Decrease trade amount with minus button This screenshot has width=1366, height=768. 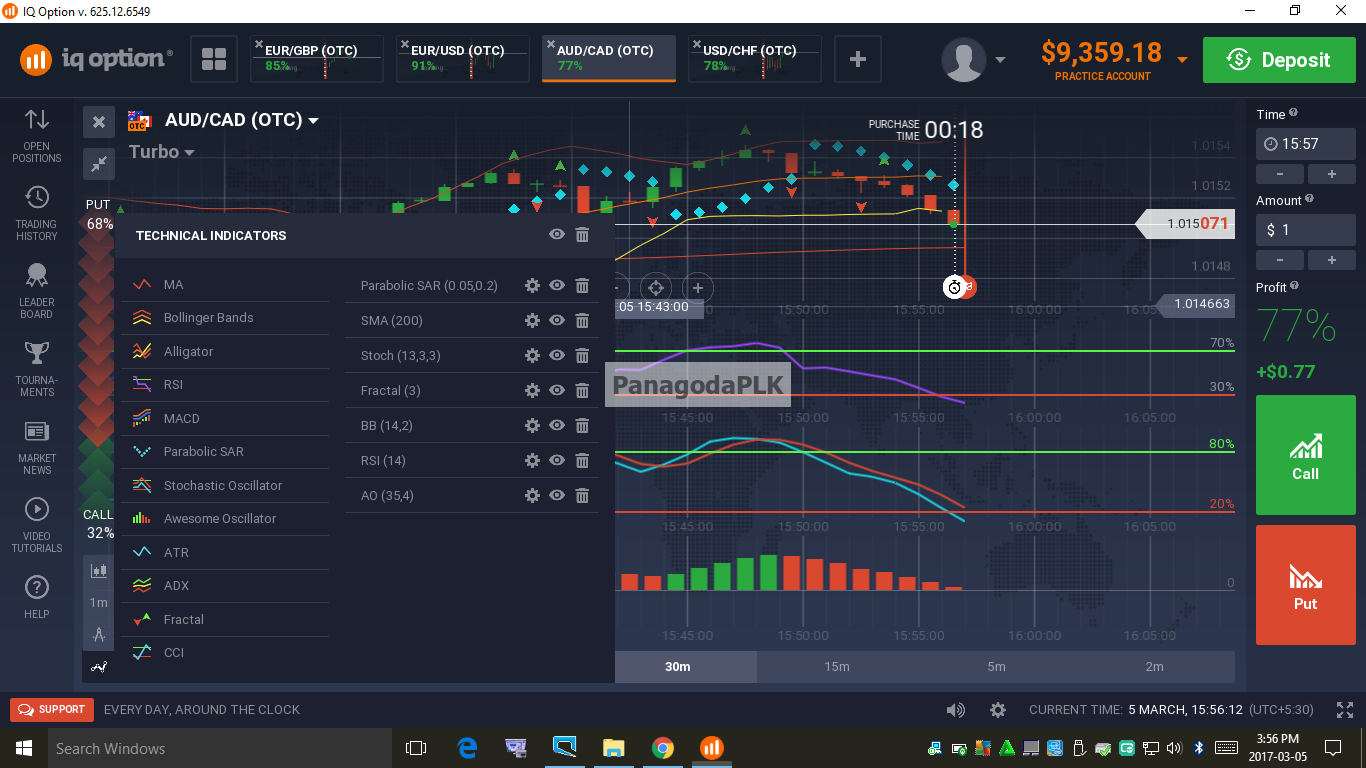[x=1281, y=260]
